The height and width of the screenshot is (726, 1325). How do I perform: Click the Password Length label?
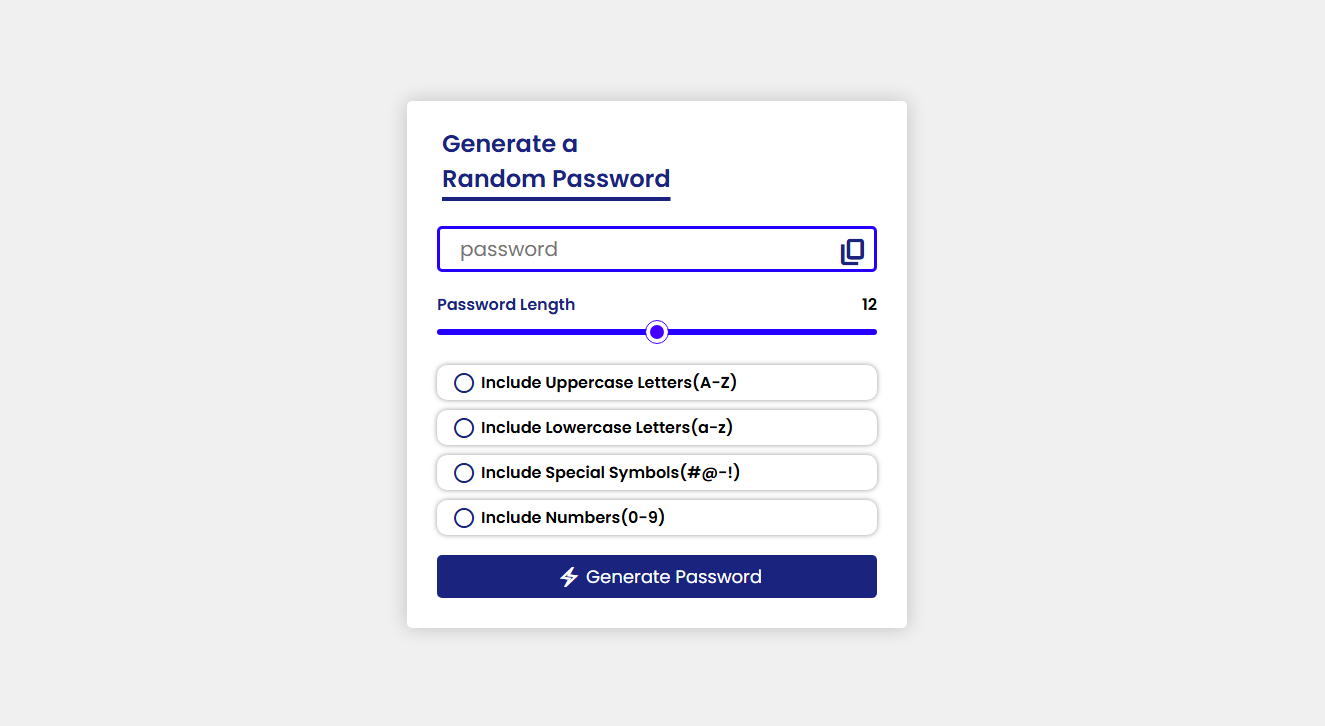[x=506, y=304]
